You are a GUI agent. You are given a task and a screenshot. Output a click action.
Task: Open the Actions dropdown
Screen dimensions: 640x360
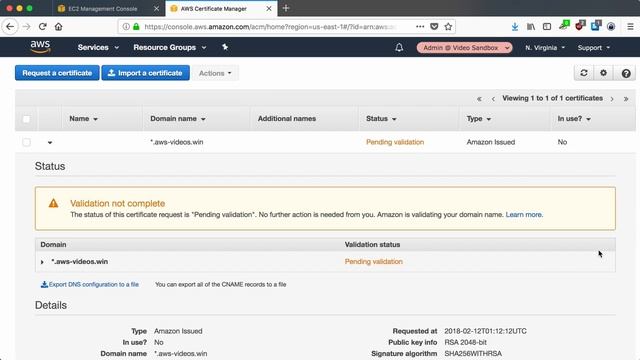pos(215,73)
